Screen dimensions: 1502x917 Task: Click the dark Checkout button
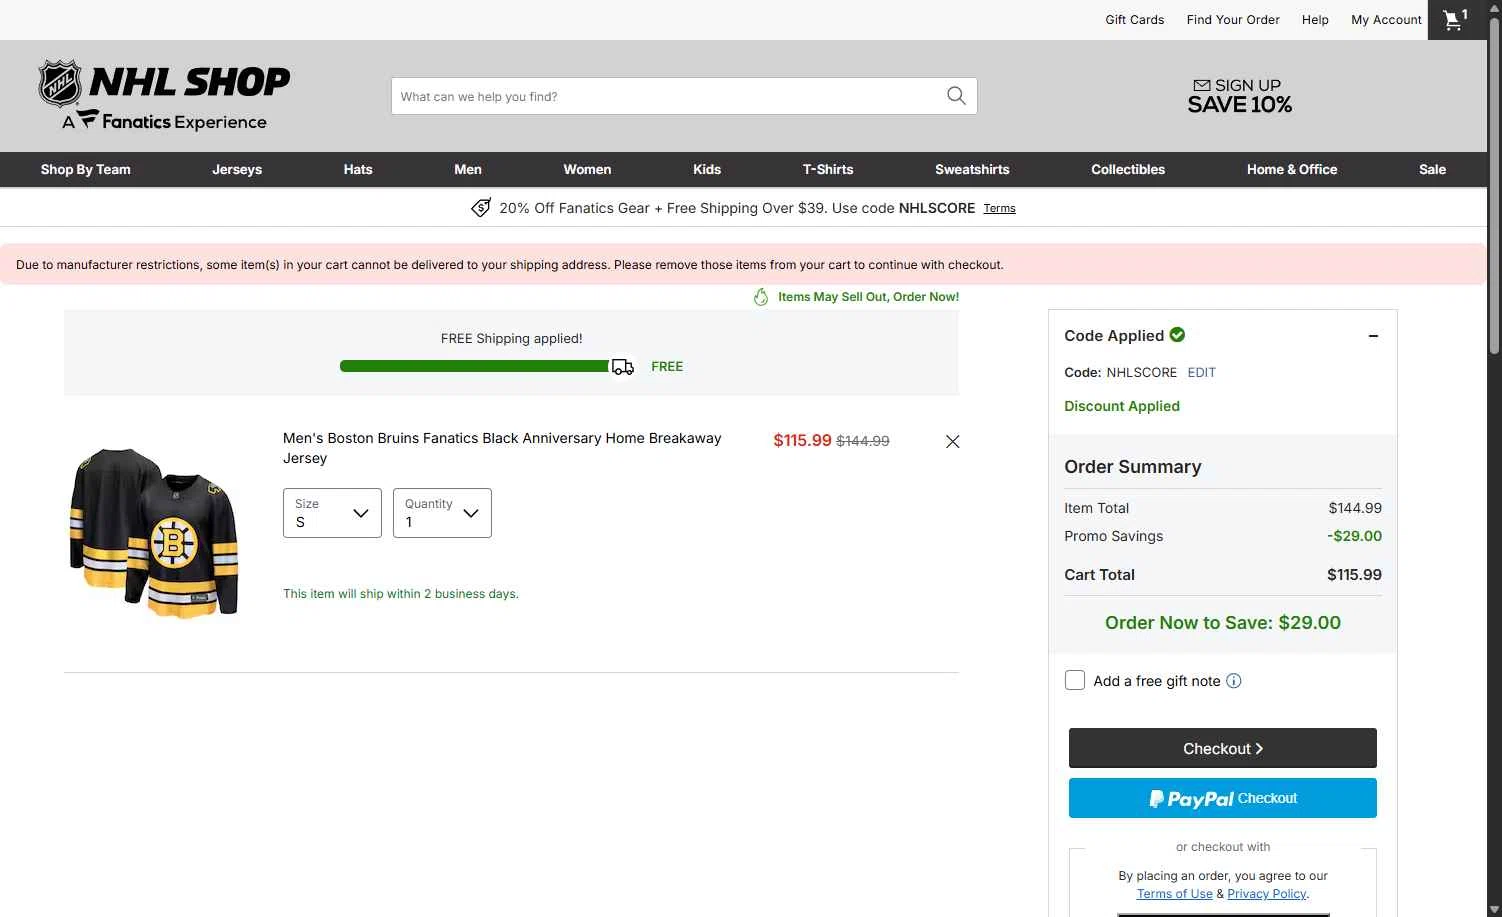(x=1223, y=748)
